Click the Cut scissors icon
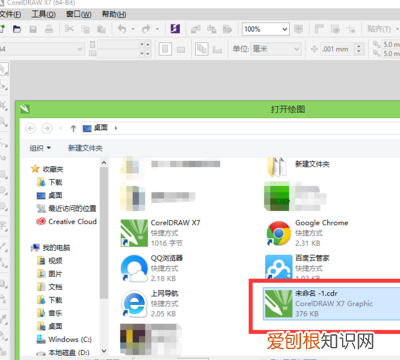 point(69,29)
